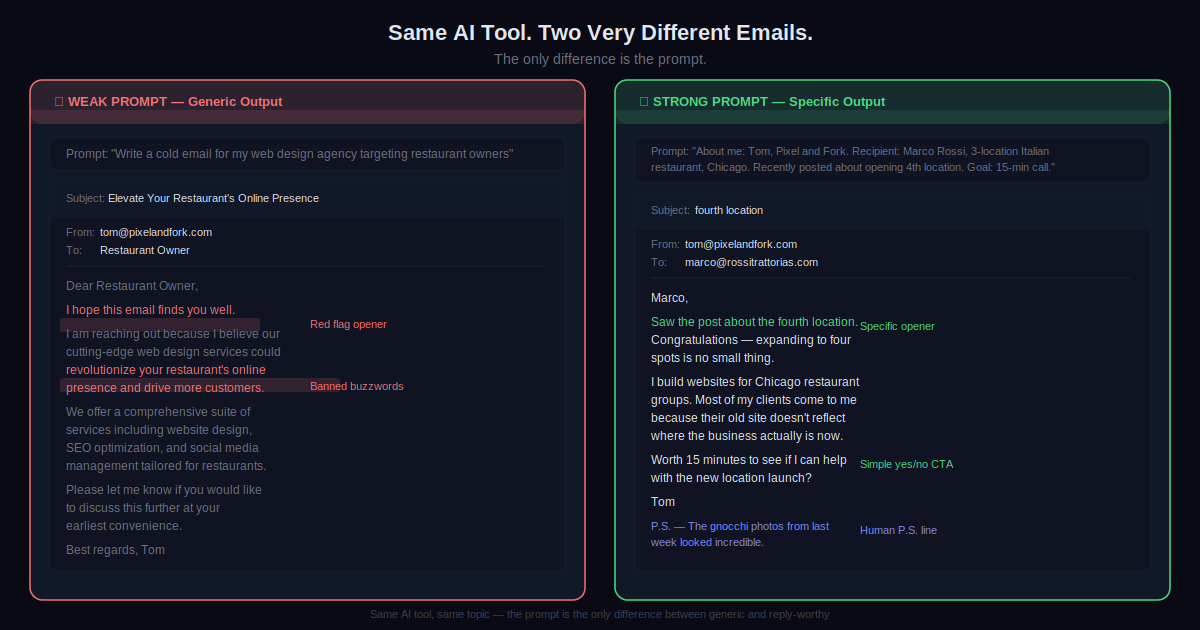Click the icon before WEAK PROMPT heading
This screenshot has width=1200, height=630.
[59, 102]
